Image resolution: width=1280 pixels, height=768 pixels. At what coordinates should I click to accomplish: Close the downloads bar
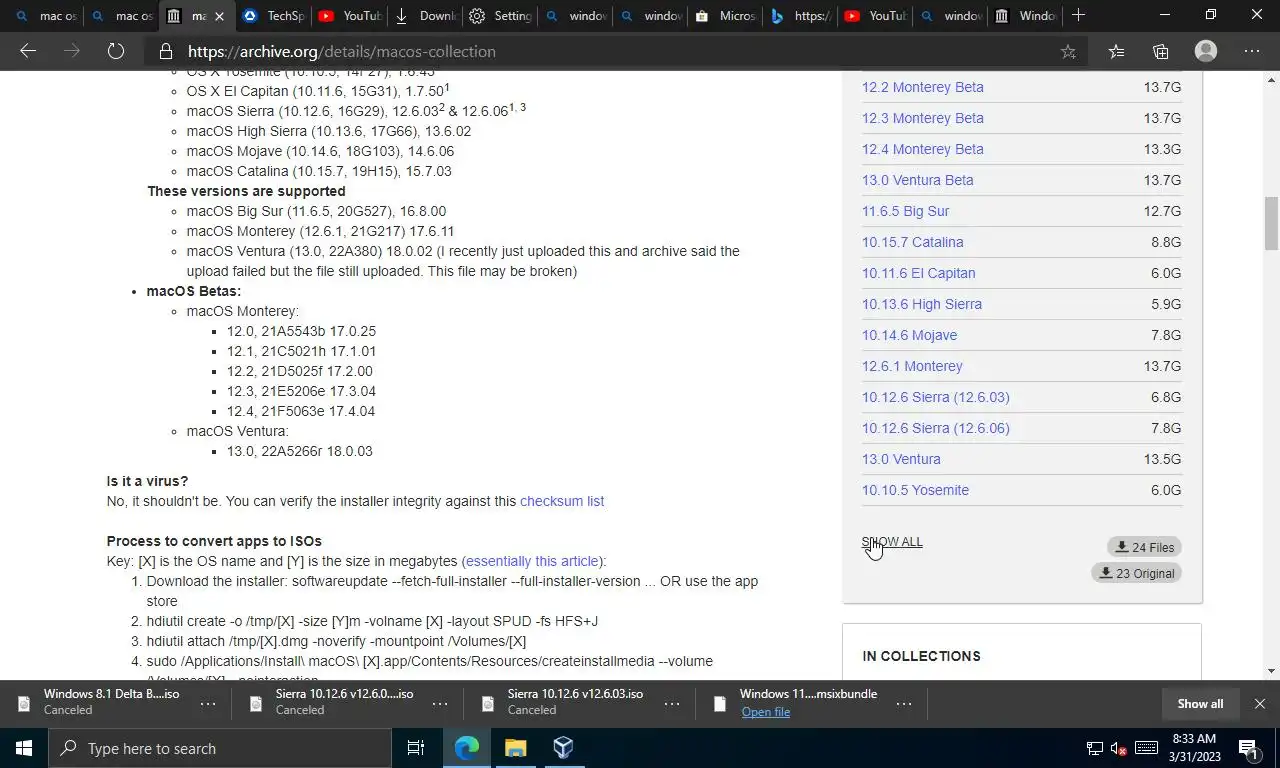(1260, 703)
